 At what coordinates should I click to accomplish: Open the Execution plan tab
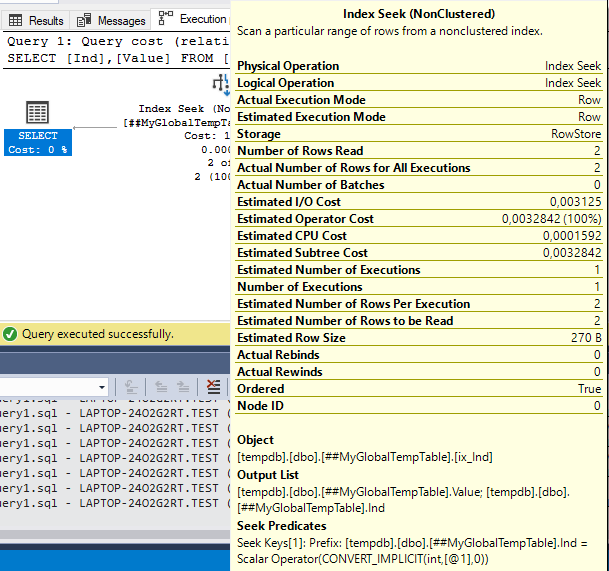click(x=193, y=19)
